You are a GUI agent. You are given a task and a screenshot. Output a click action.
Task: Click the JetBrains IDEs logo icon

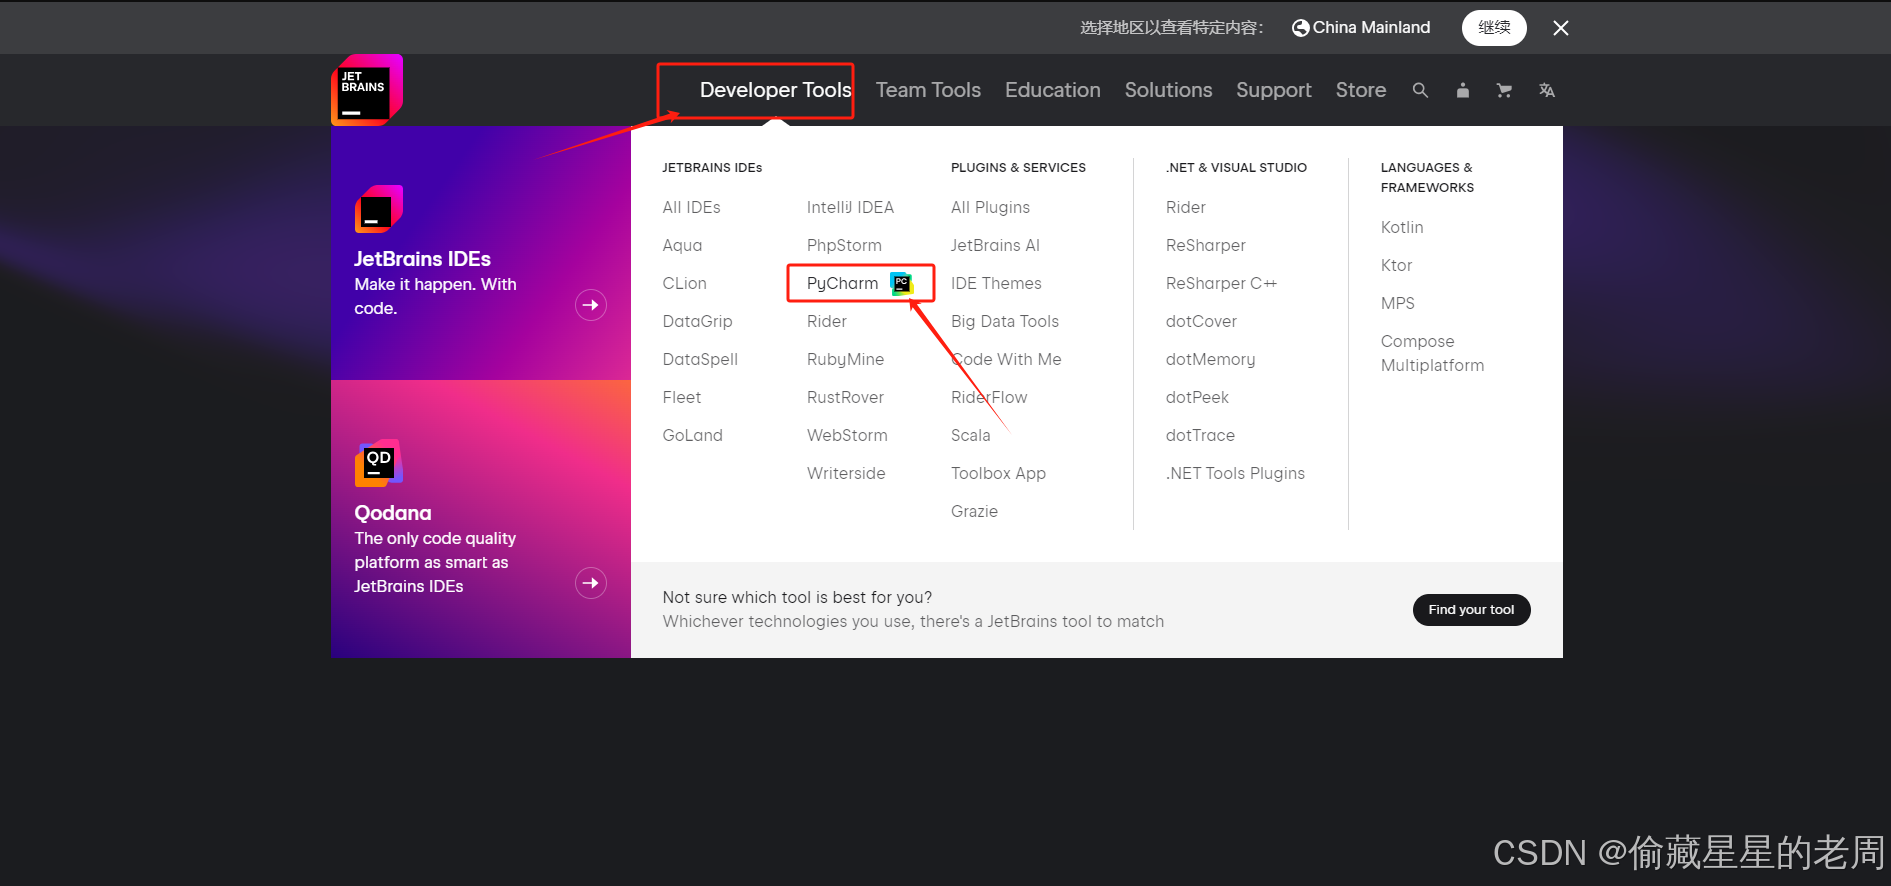pos(379,209)
